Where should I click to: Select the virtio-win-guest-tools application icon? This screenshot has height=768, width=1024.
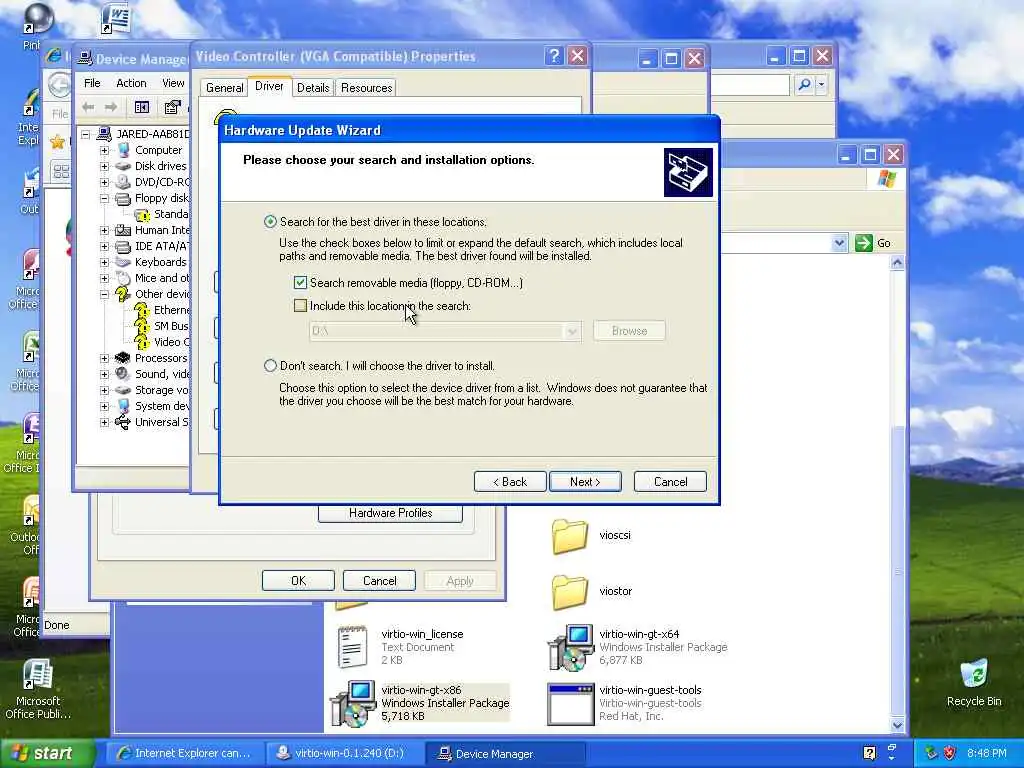click(571, 705)
